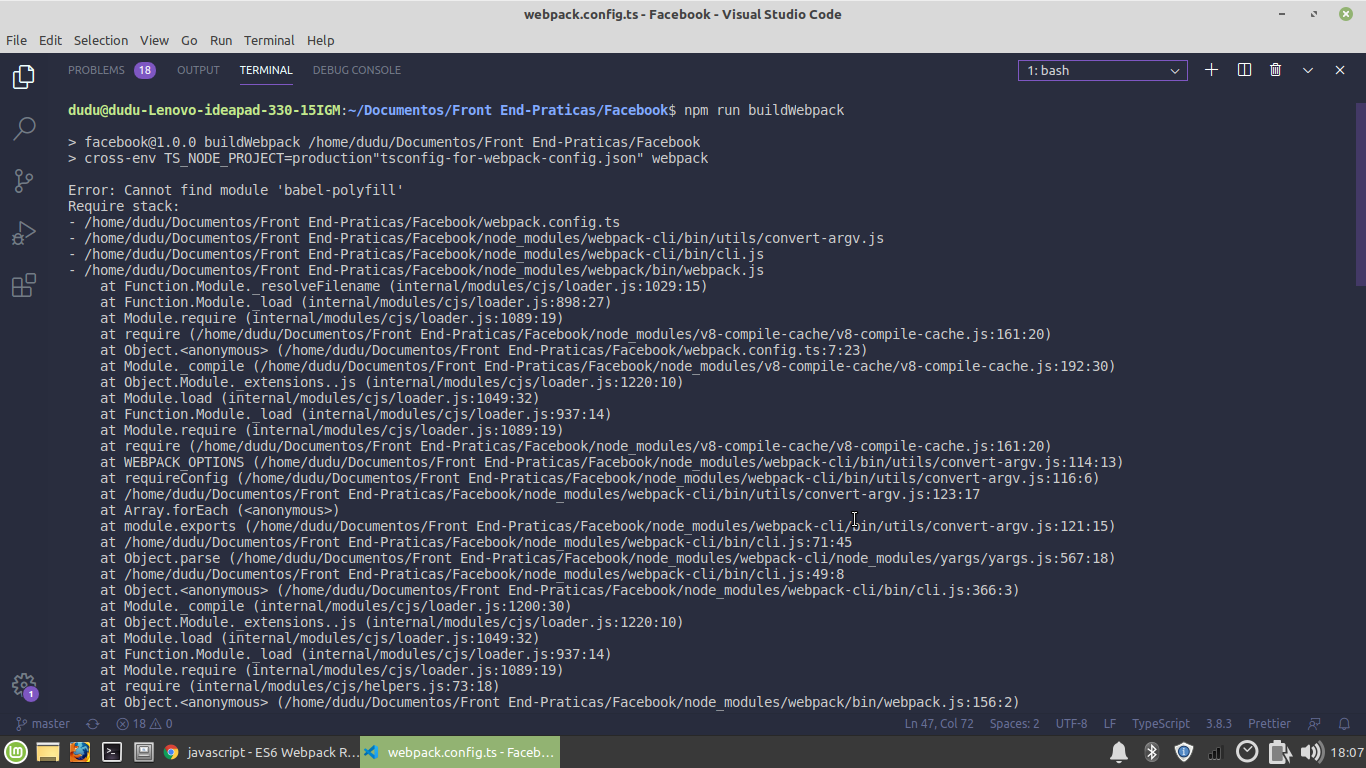Open notifications bell in VS Code status bar
Viewport: 1366px width, 768px height.
(1343, 723)
